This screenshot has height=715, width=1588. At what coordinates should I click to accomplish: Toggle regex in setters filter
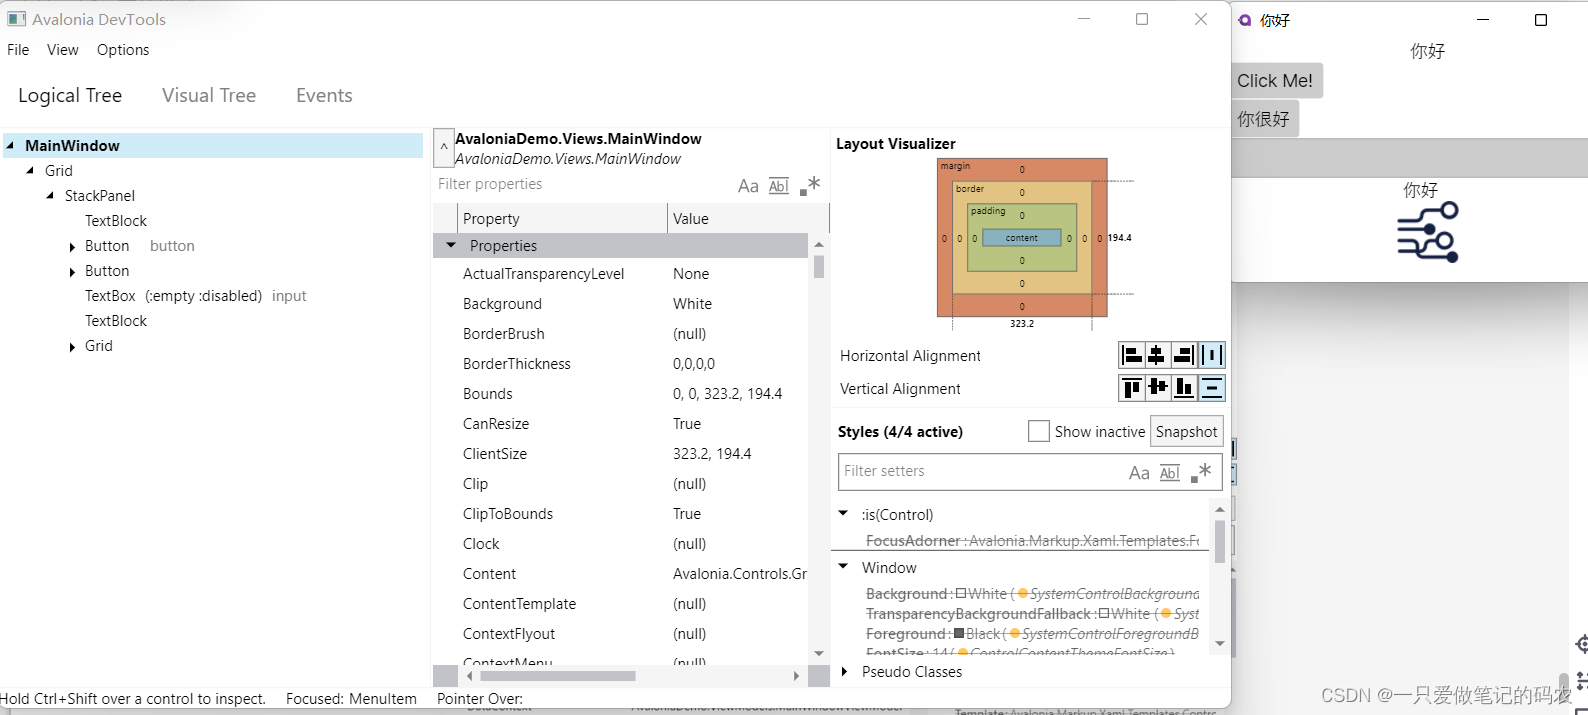[x=1201, y=472]
